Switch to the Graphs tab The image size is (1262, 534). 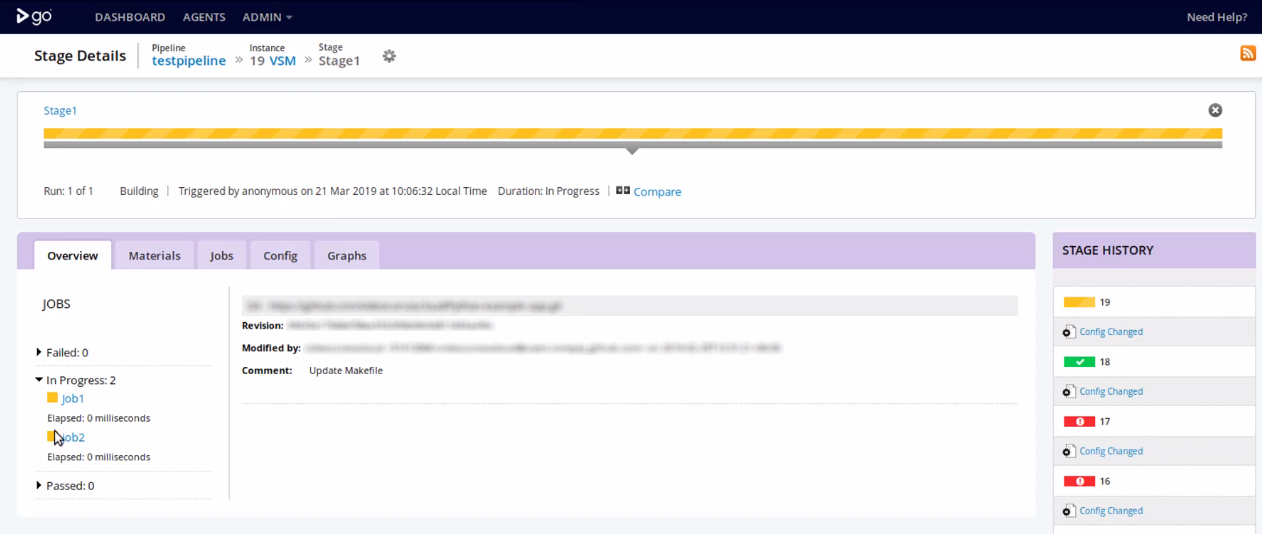(347, 255)
